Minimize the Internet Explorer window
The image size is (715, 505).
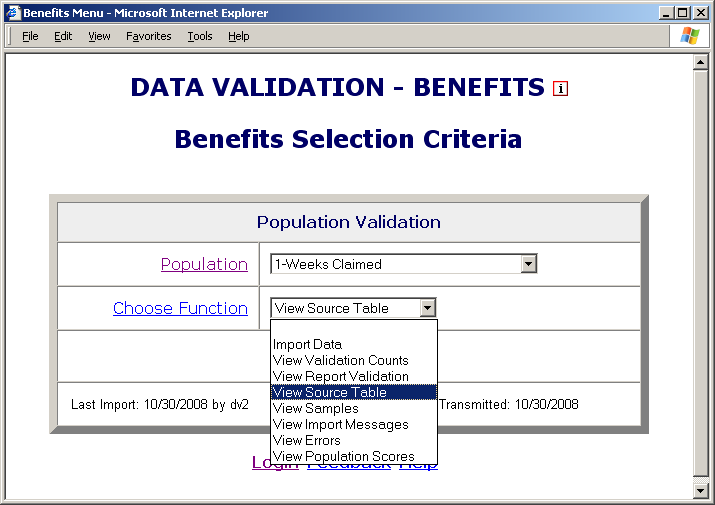[x=667, y=13]
